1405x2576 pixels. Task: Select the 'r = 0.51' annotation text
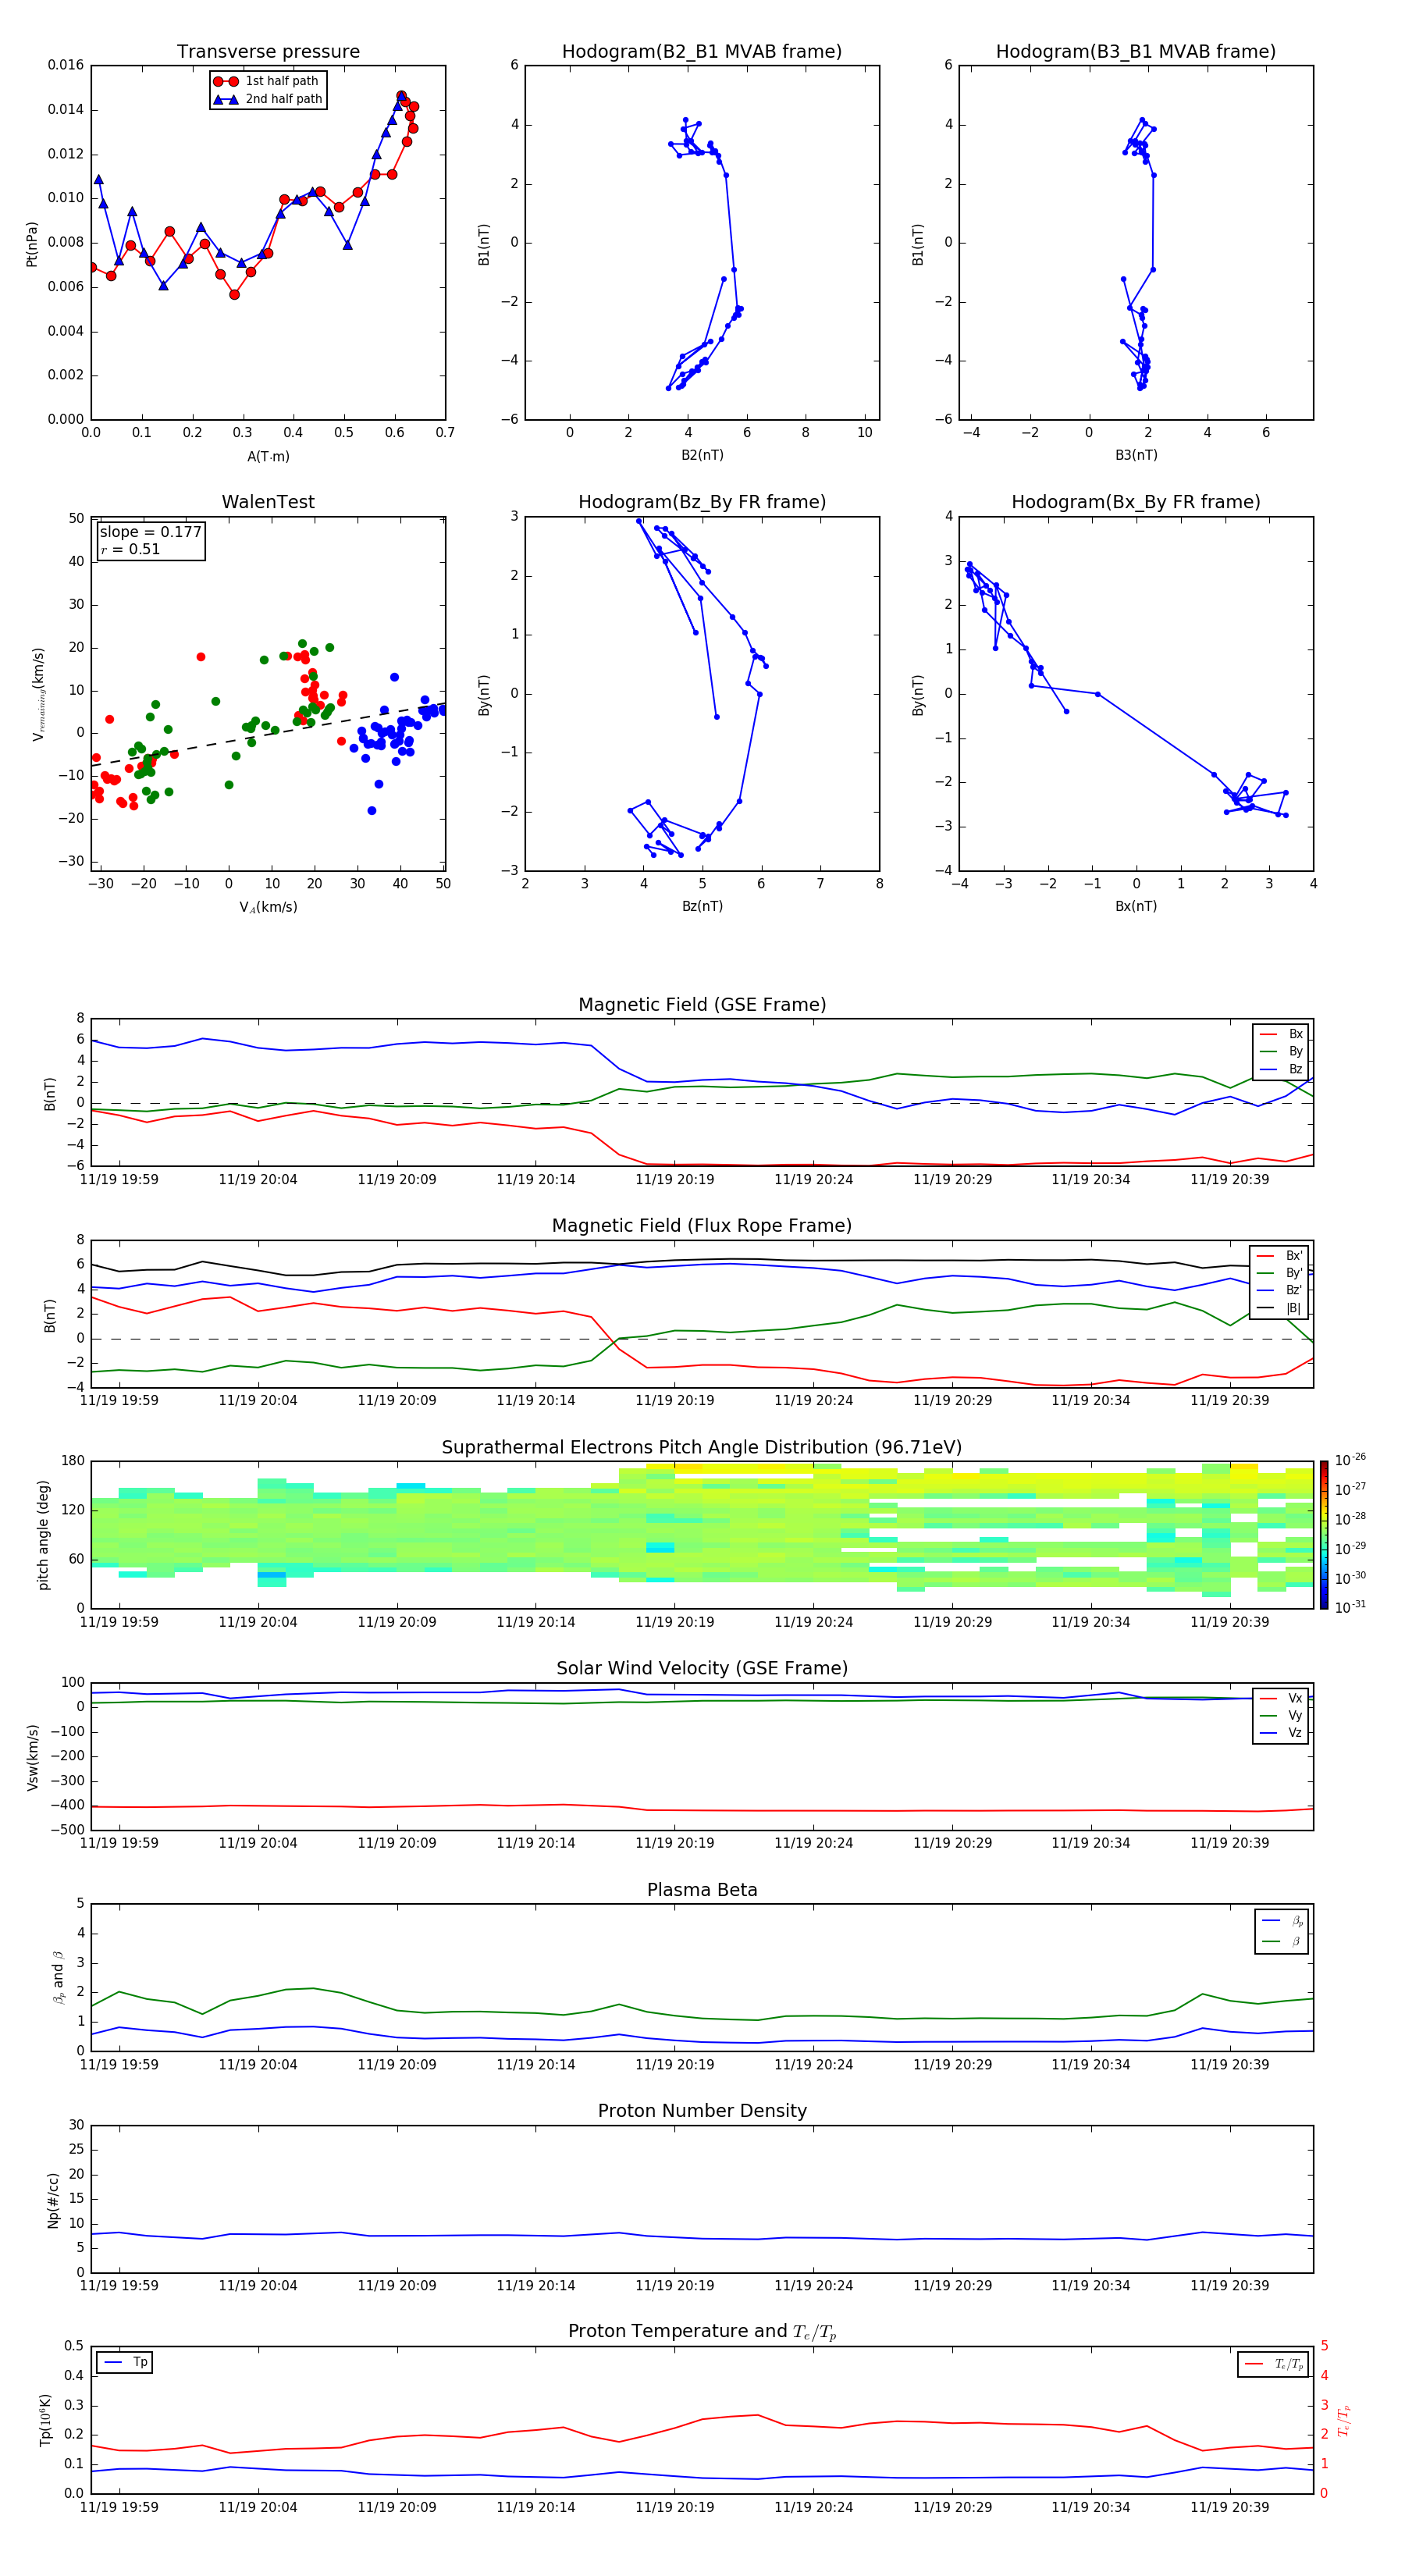(130, 549)
